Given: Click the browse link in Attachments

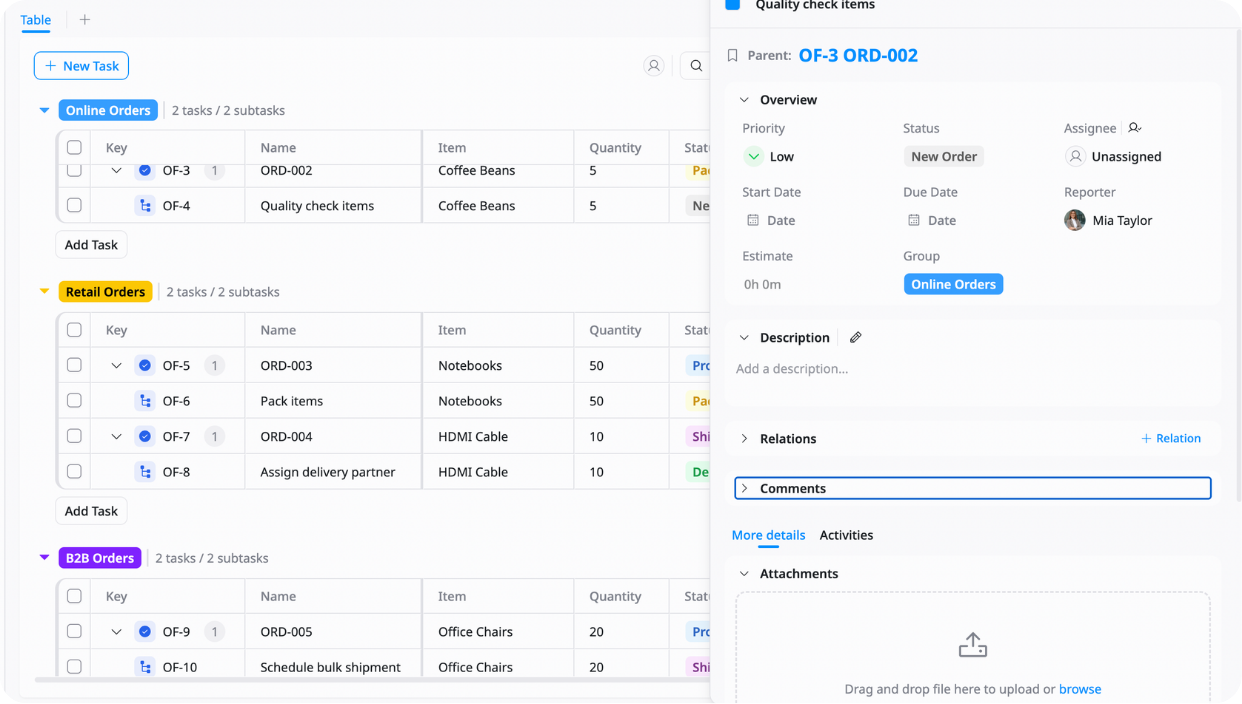Looking at the screenshot, I should tap(1080, 689).
